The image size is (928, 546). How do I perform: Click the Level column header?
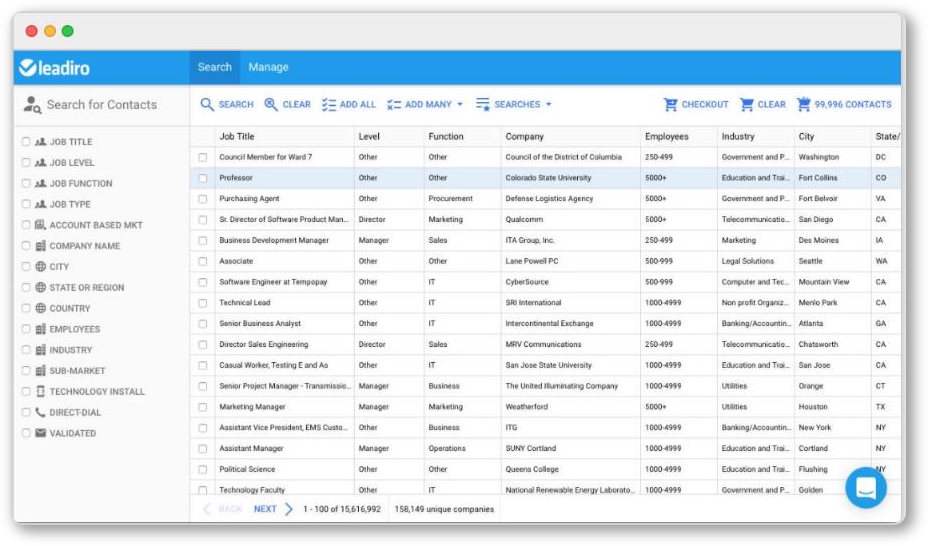[x=369, y=136]
